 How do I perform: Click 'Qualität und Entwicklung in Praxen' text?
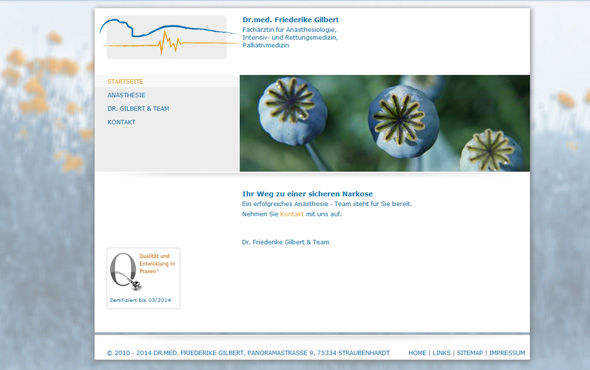(157, 263)
